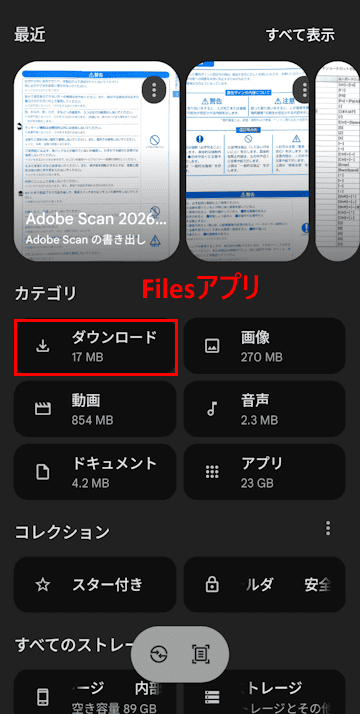This screenshot has width=360, height=714.
Task: Open the ドキュメント category
Action: 95,472
